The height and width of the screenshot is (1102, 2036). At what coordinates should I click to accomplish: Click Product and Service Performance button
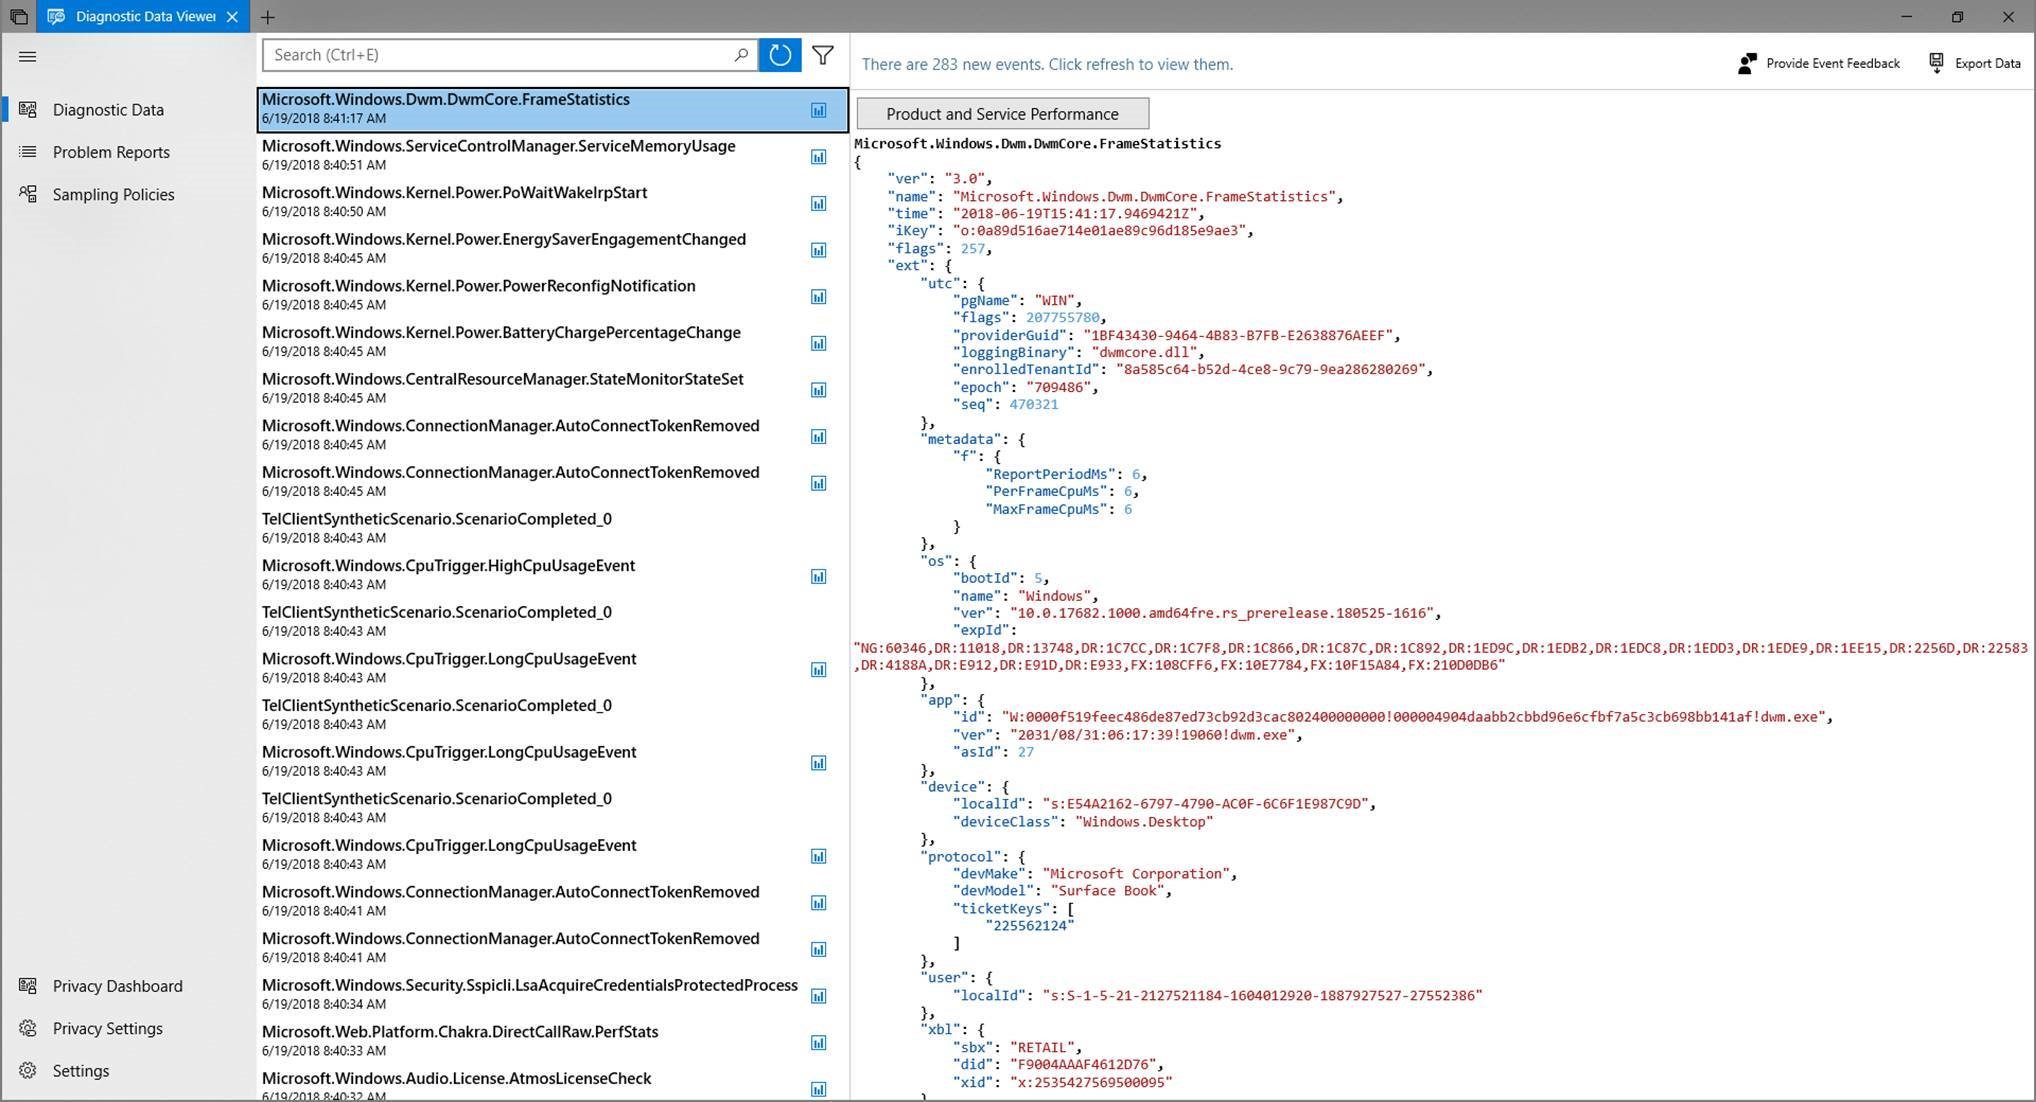tap(1002, 114)
